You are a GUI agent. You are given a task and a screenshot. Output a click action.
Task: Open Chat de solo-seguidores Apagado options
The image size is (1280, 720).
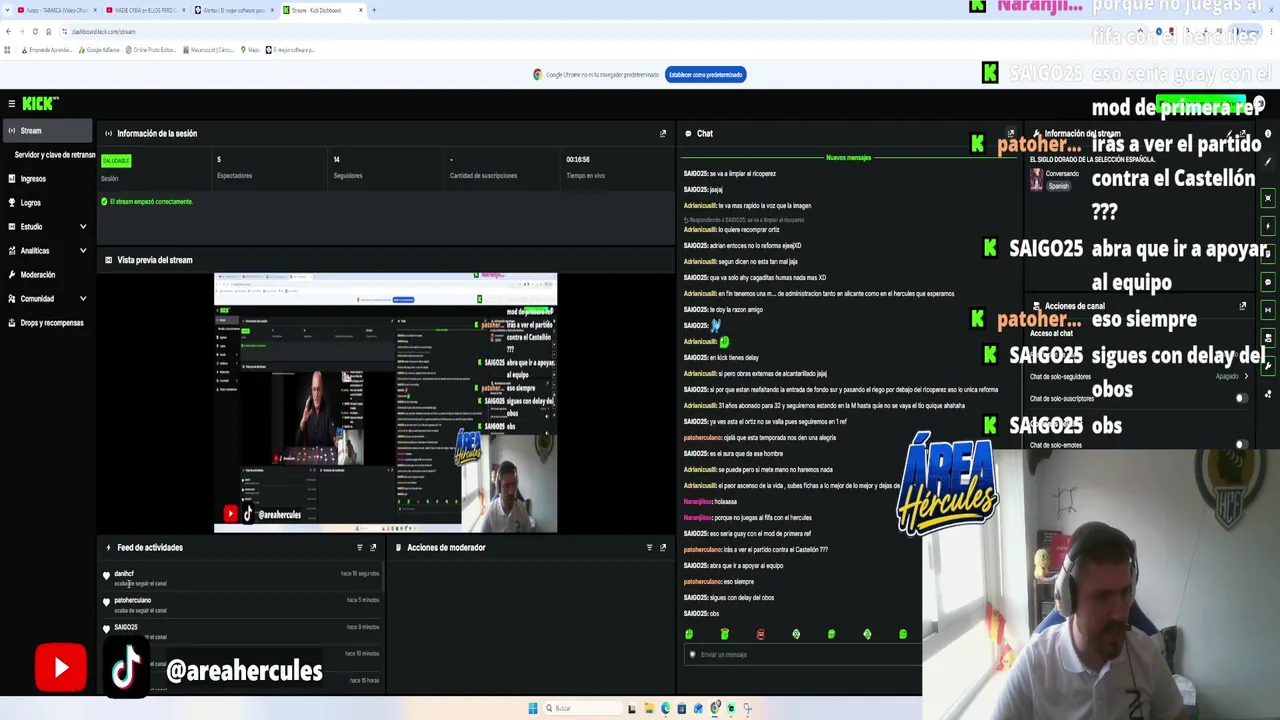(1232, 376)
